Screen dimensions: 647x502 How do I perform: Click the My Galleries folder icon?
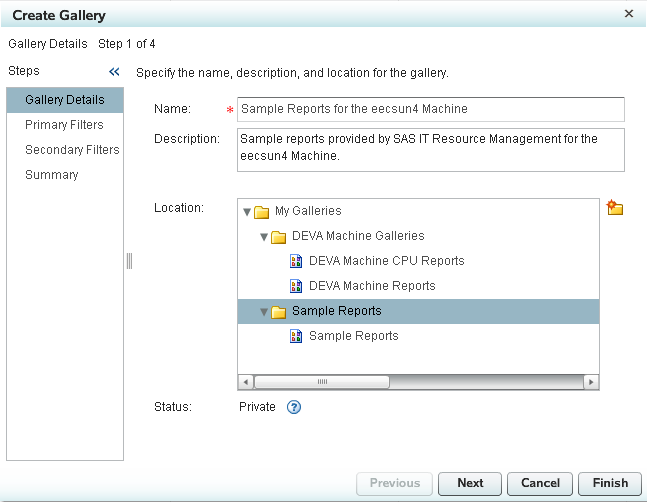click(x=262, y=211)
